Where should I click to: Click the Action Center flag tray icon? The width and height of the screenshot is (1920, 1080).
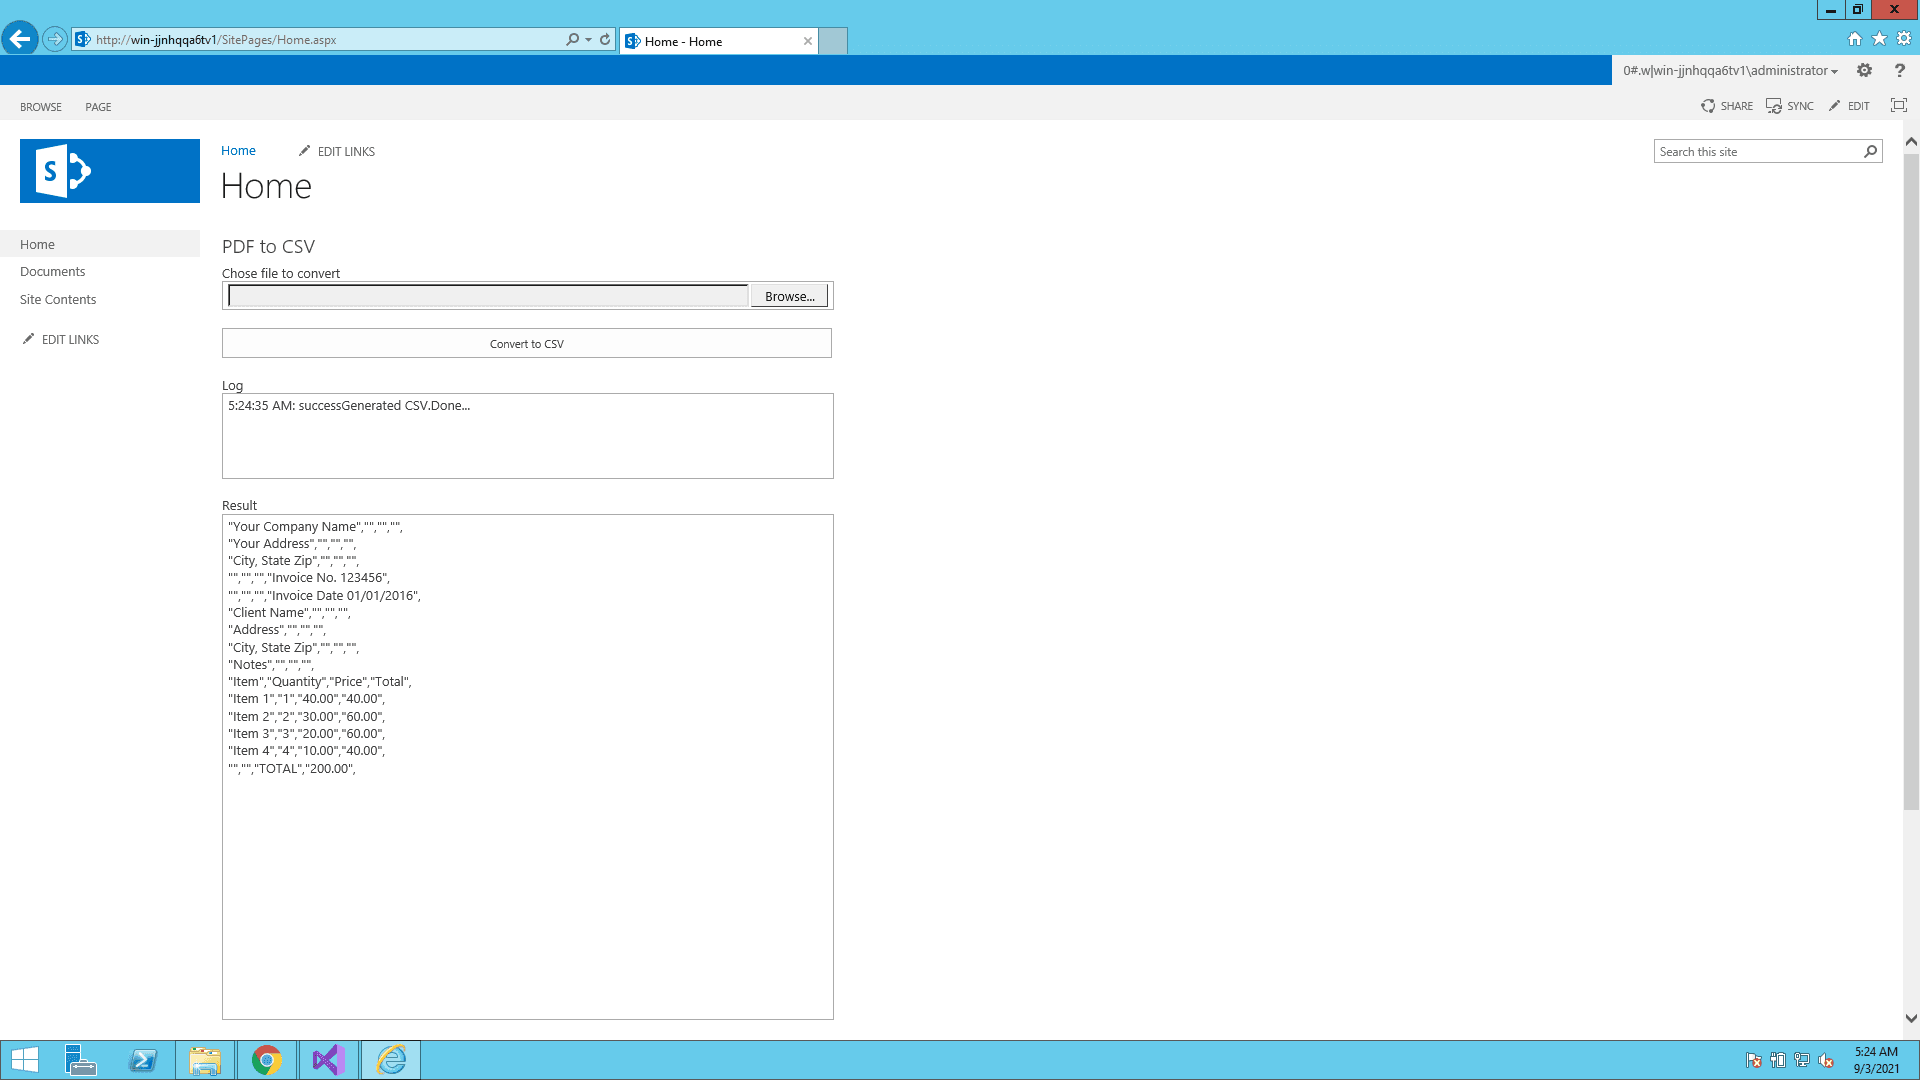click(x=1755, y=1061)
